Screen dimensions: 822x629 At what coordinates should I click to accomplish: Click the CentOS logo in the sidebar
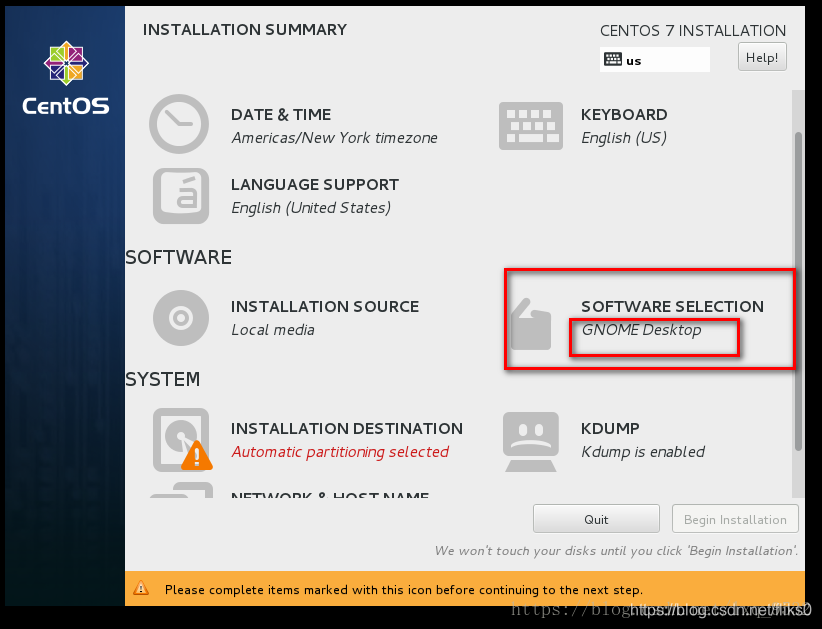66,78
